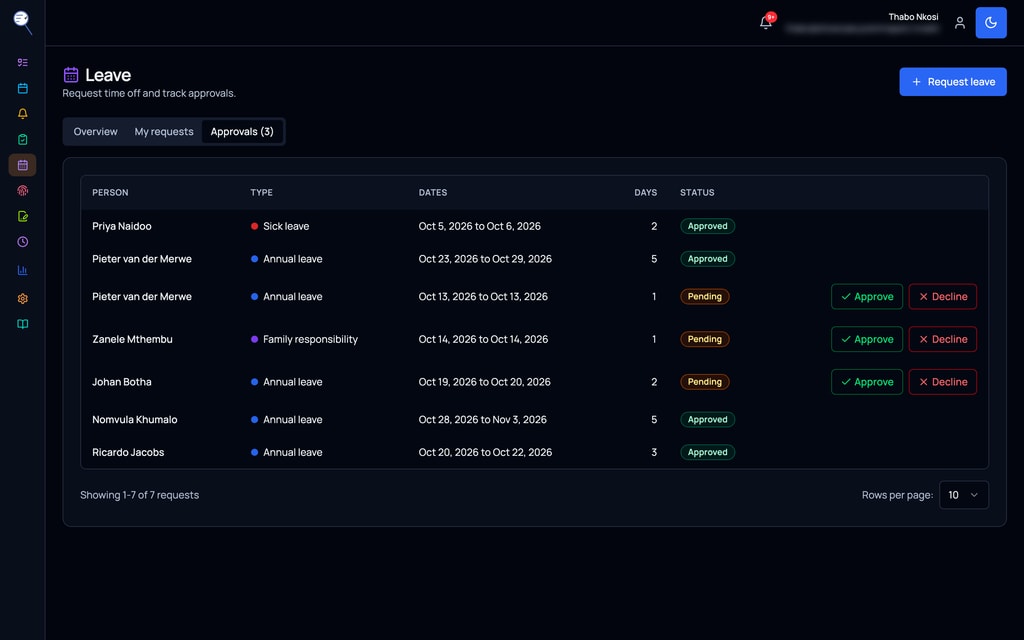The image size is (1024, 640).
Task: Open the user profile icon in the top bar
Action: [x=959, y=23]
